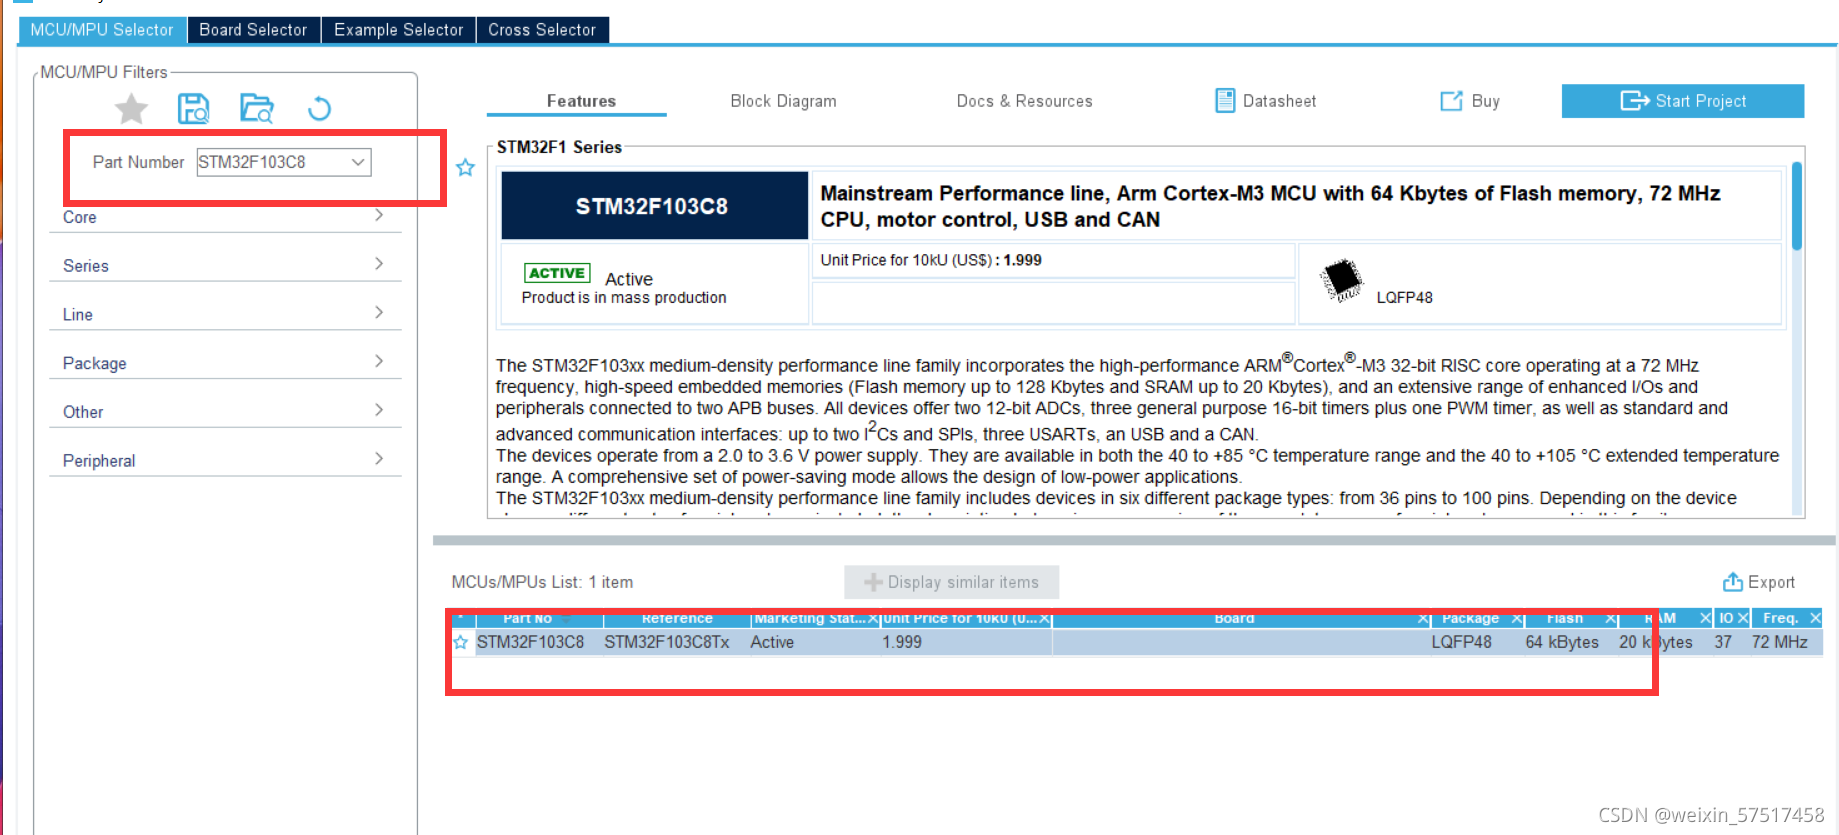
Task: Click the save search filter icon
Action: [x=193, y=108]
